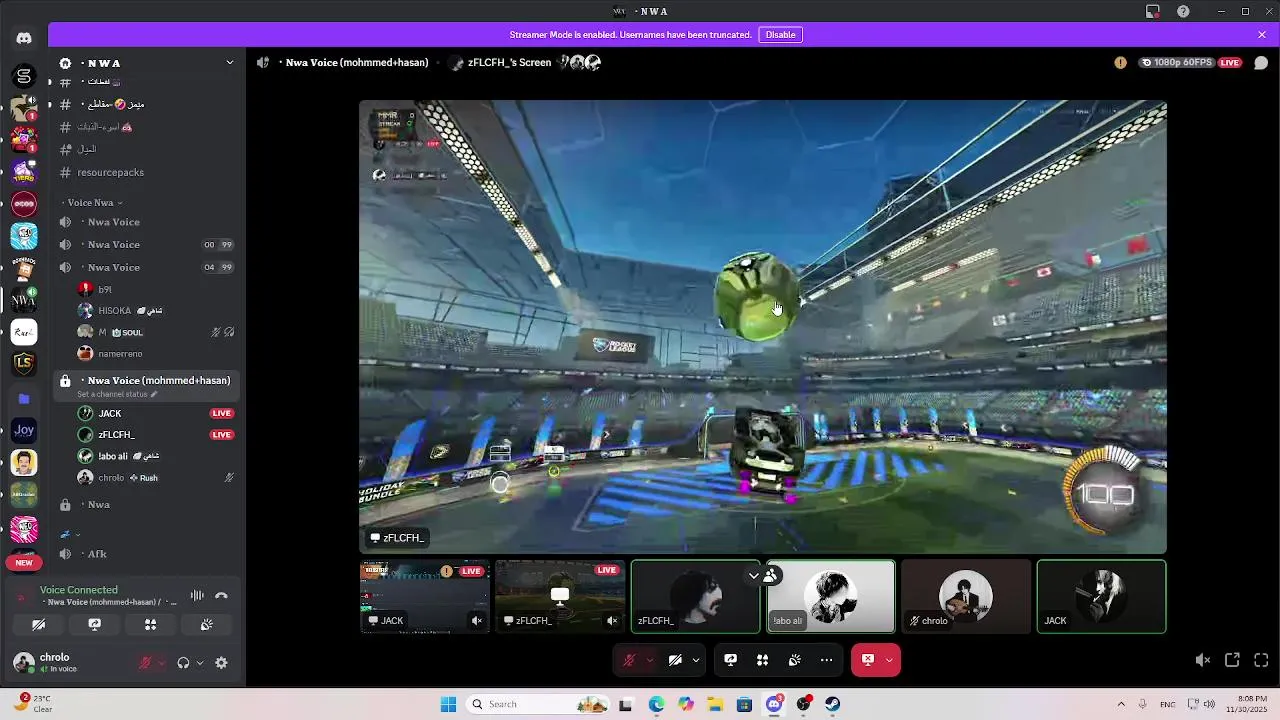Mute stream volume speaker icon bottom right

click(1203, 660)
